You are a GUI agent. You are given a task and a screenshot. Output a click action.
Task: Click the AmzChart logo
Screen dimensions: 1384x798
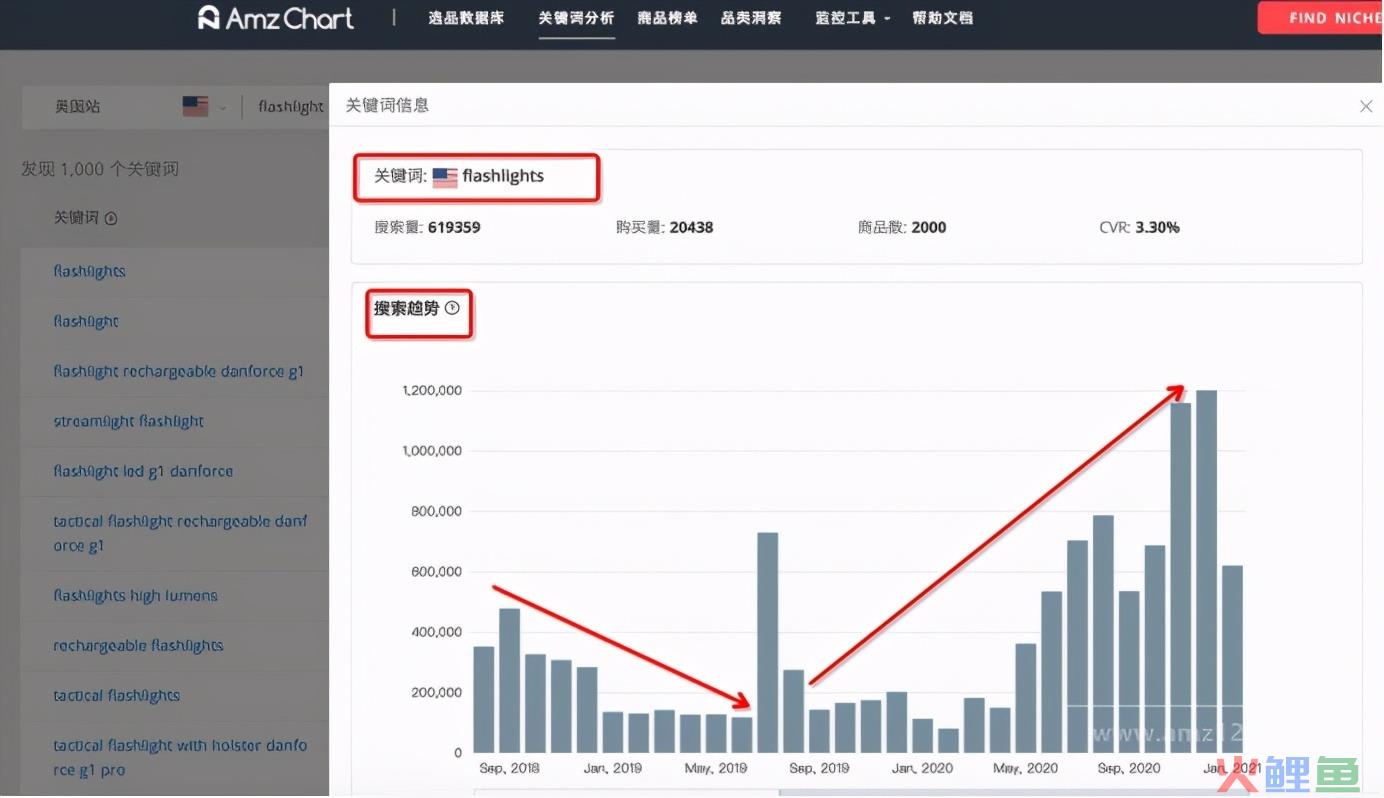coord(276,18)
